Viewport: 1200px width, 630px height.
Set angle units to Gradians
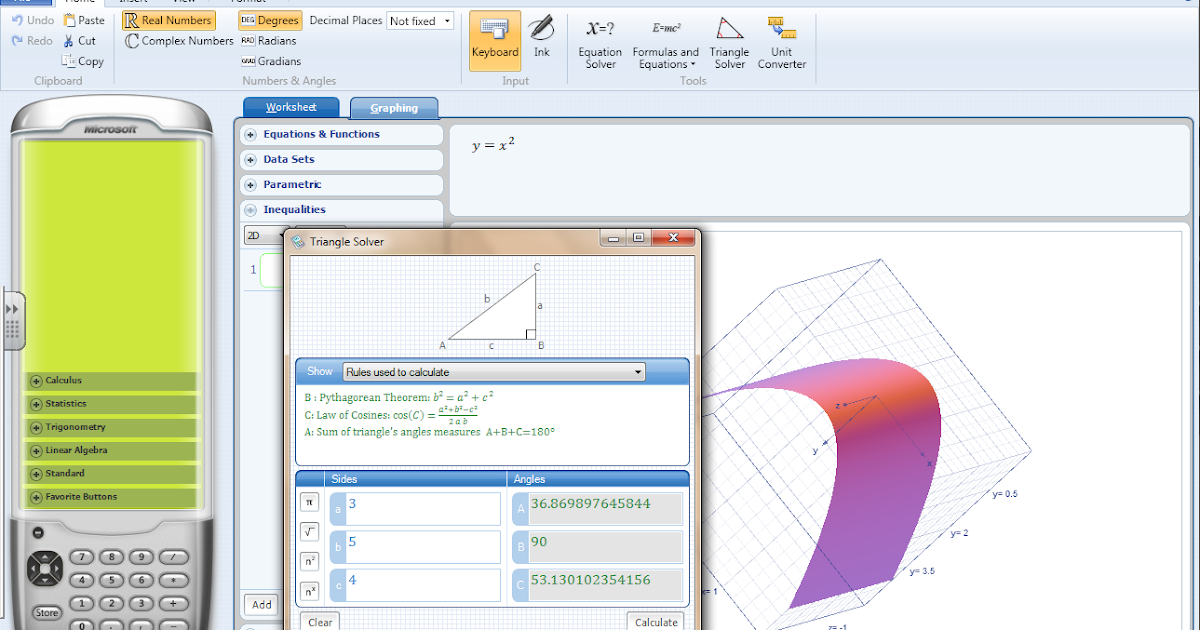click(271, 61)
